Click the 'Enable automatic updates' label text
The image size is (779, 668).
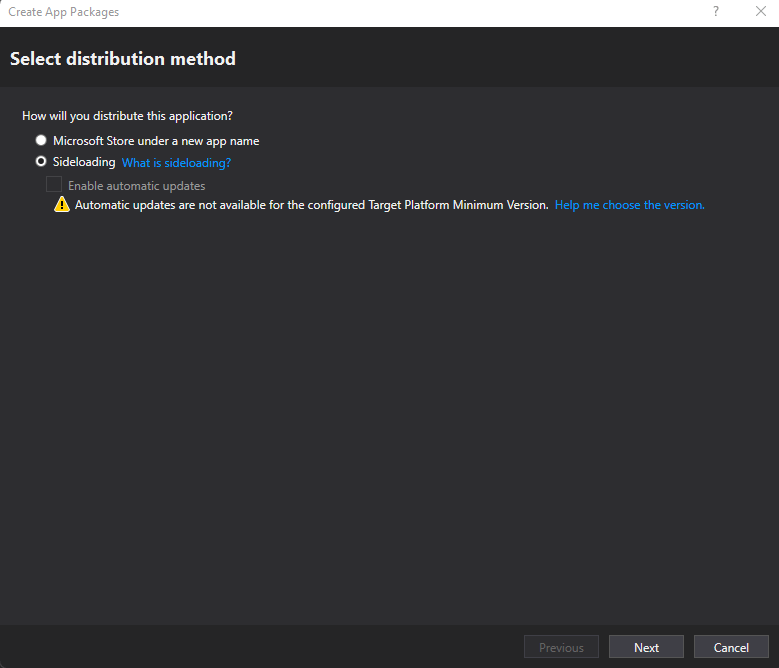[136, 186]
